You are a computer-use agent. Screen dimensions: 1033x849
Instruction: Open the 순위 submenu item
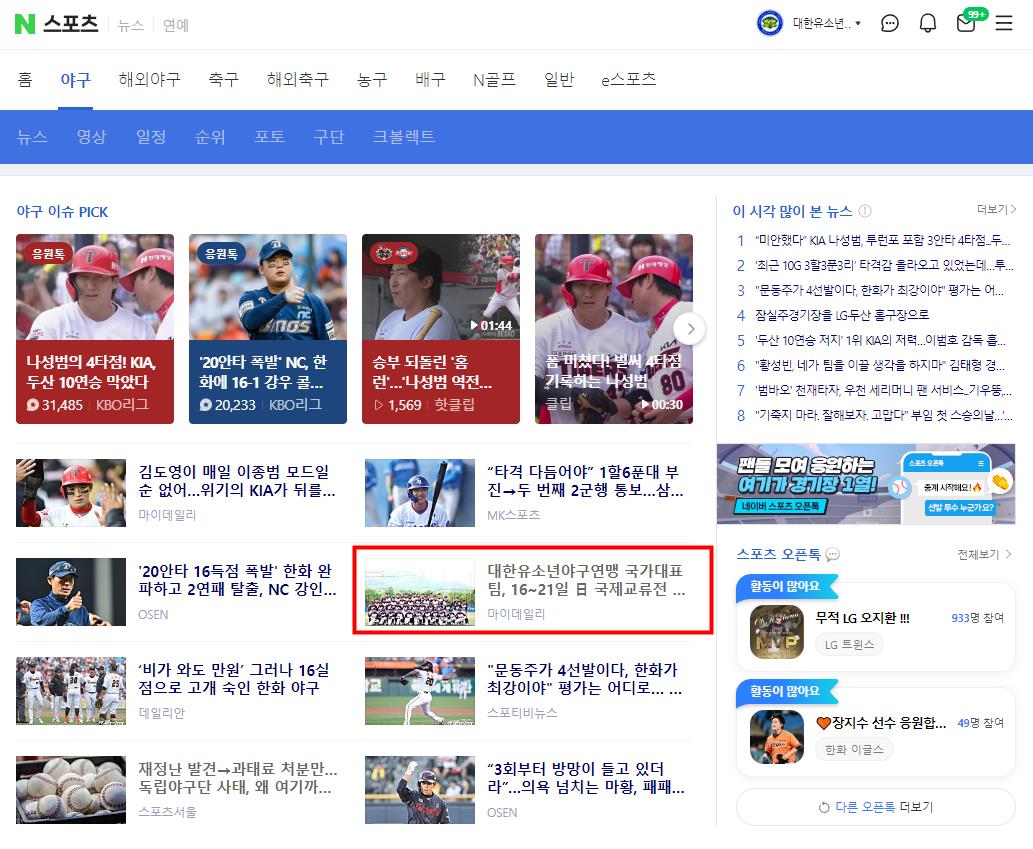(210, 136)
